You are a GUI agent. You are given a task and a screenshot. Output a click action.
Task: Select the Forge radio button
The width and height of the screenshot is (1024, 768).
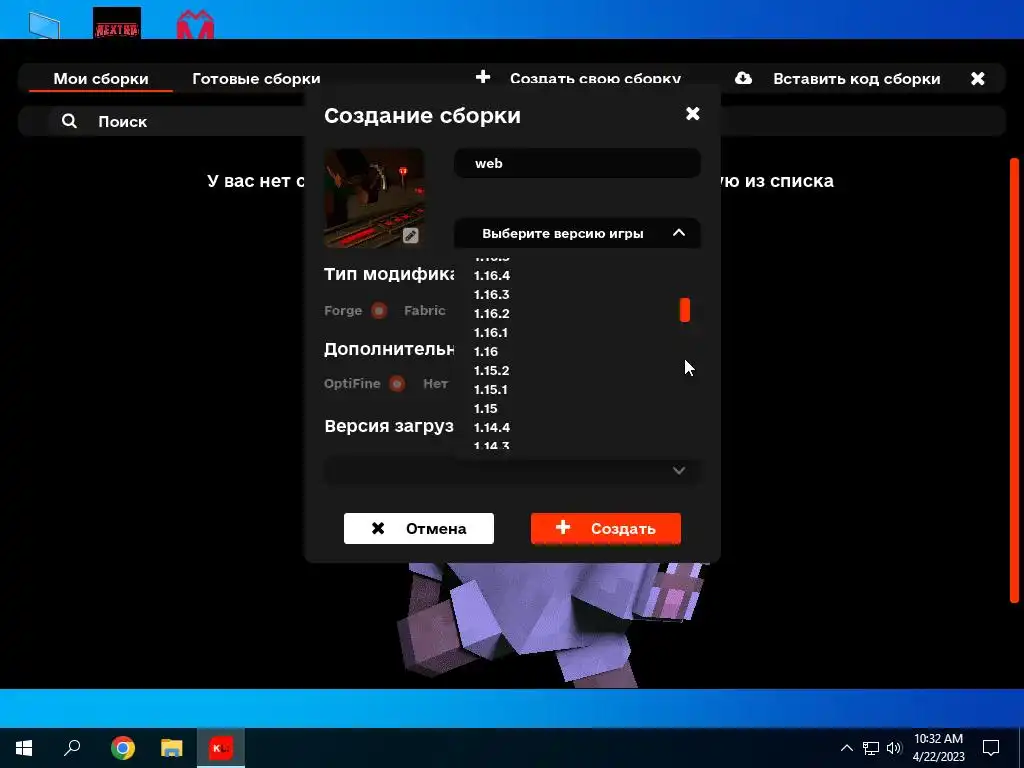[379, 311]
